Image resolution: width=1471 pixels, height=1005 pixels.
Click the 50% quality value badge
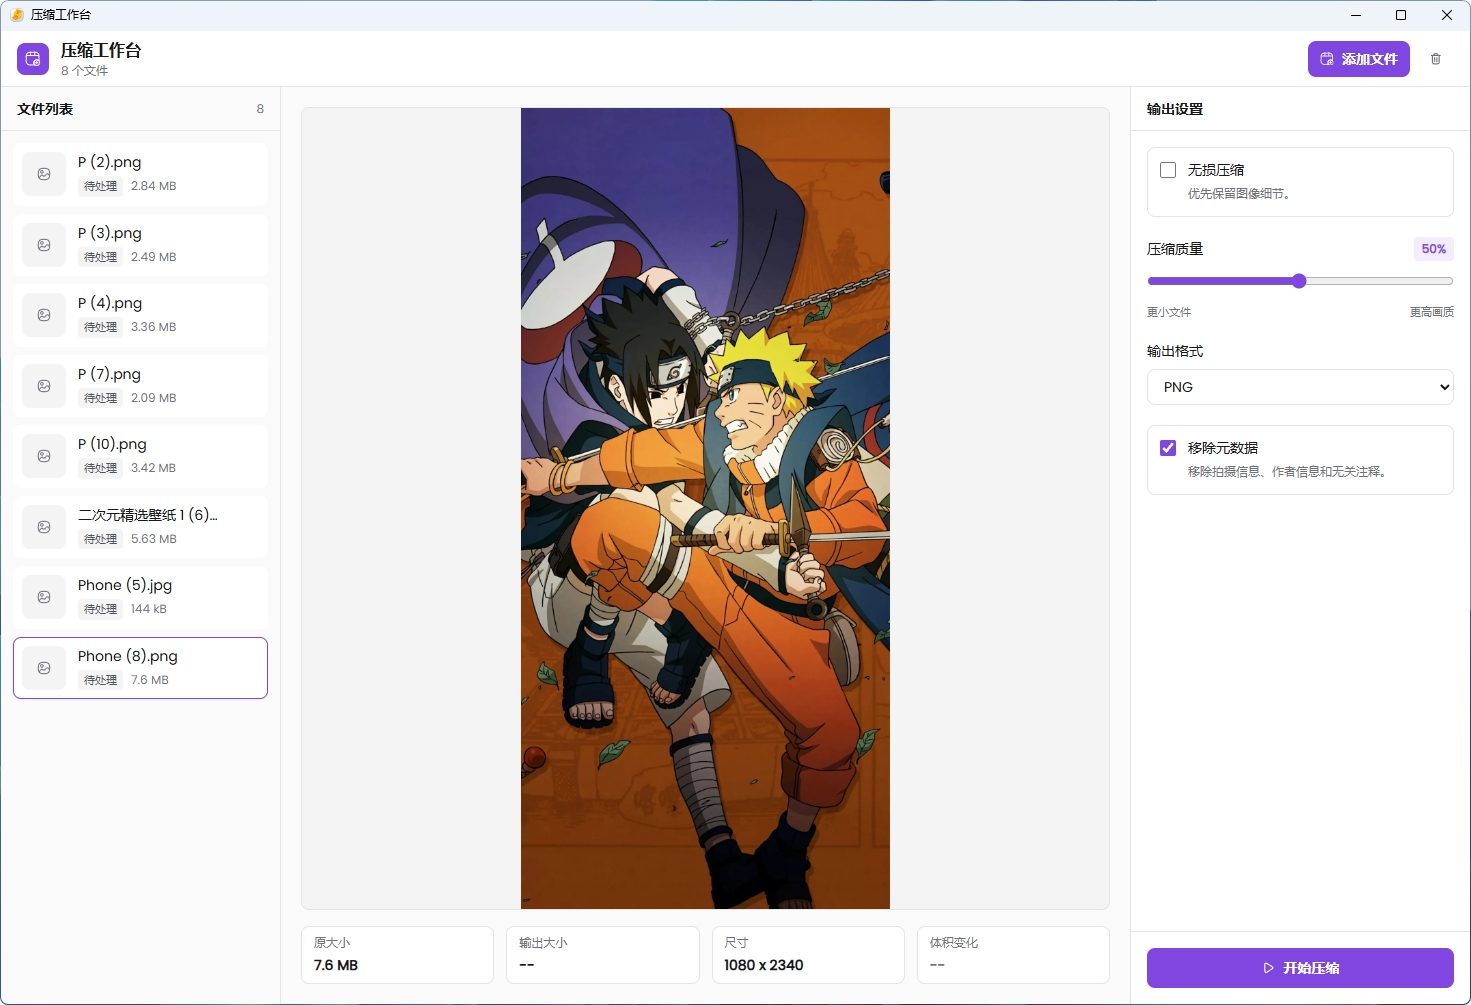[x=1433, y=249]
